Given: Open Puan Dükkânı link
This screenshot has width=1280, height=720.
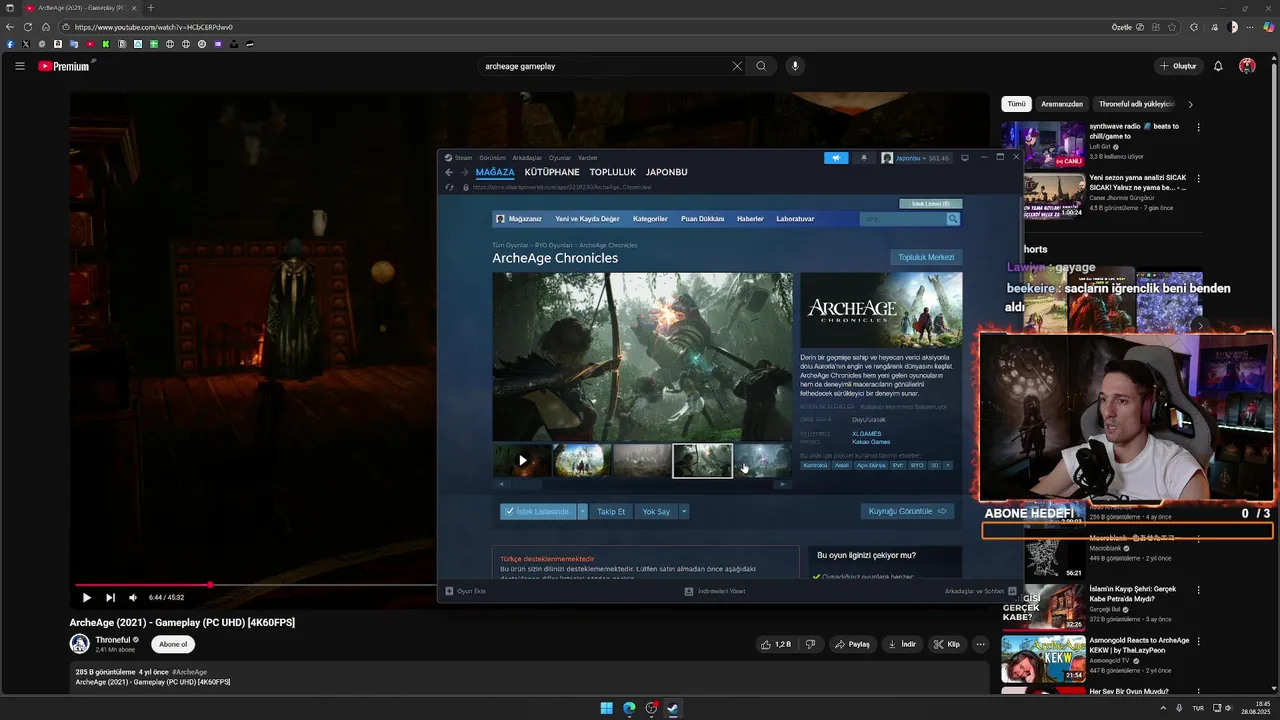Looking at the screenshot, I should coord(702,218).
